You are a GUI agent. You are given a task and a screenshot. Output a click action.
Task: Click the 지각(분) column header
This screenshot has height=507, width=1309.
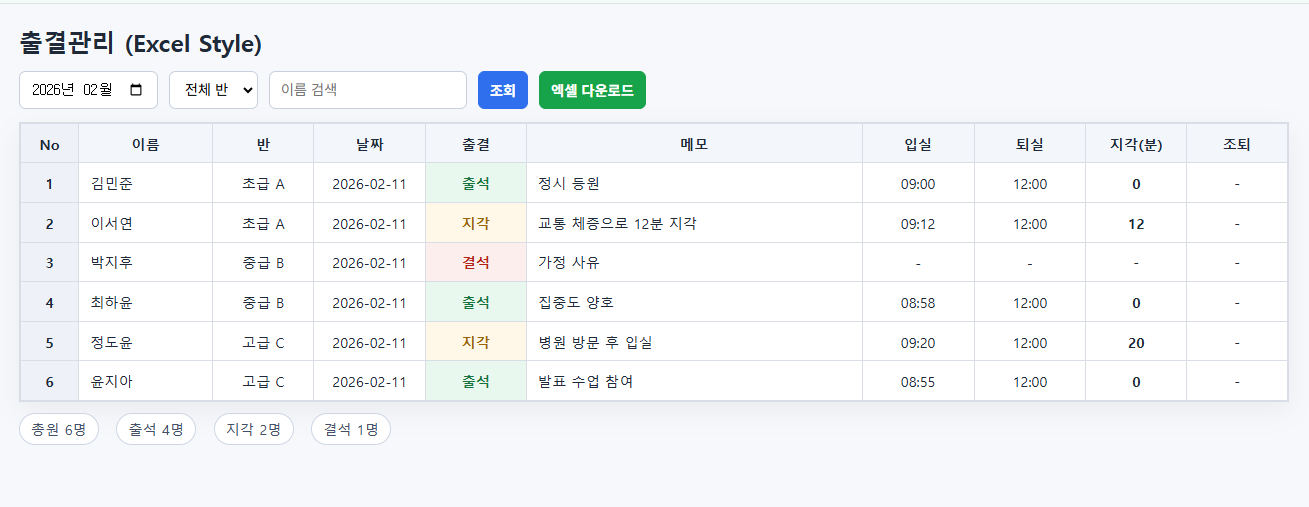pyautogui.click(x=1135, y=145)
